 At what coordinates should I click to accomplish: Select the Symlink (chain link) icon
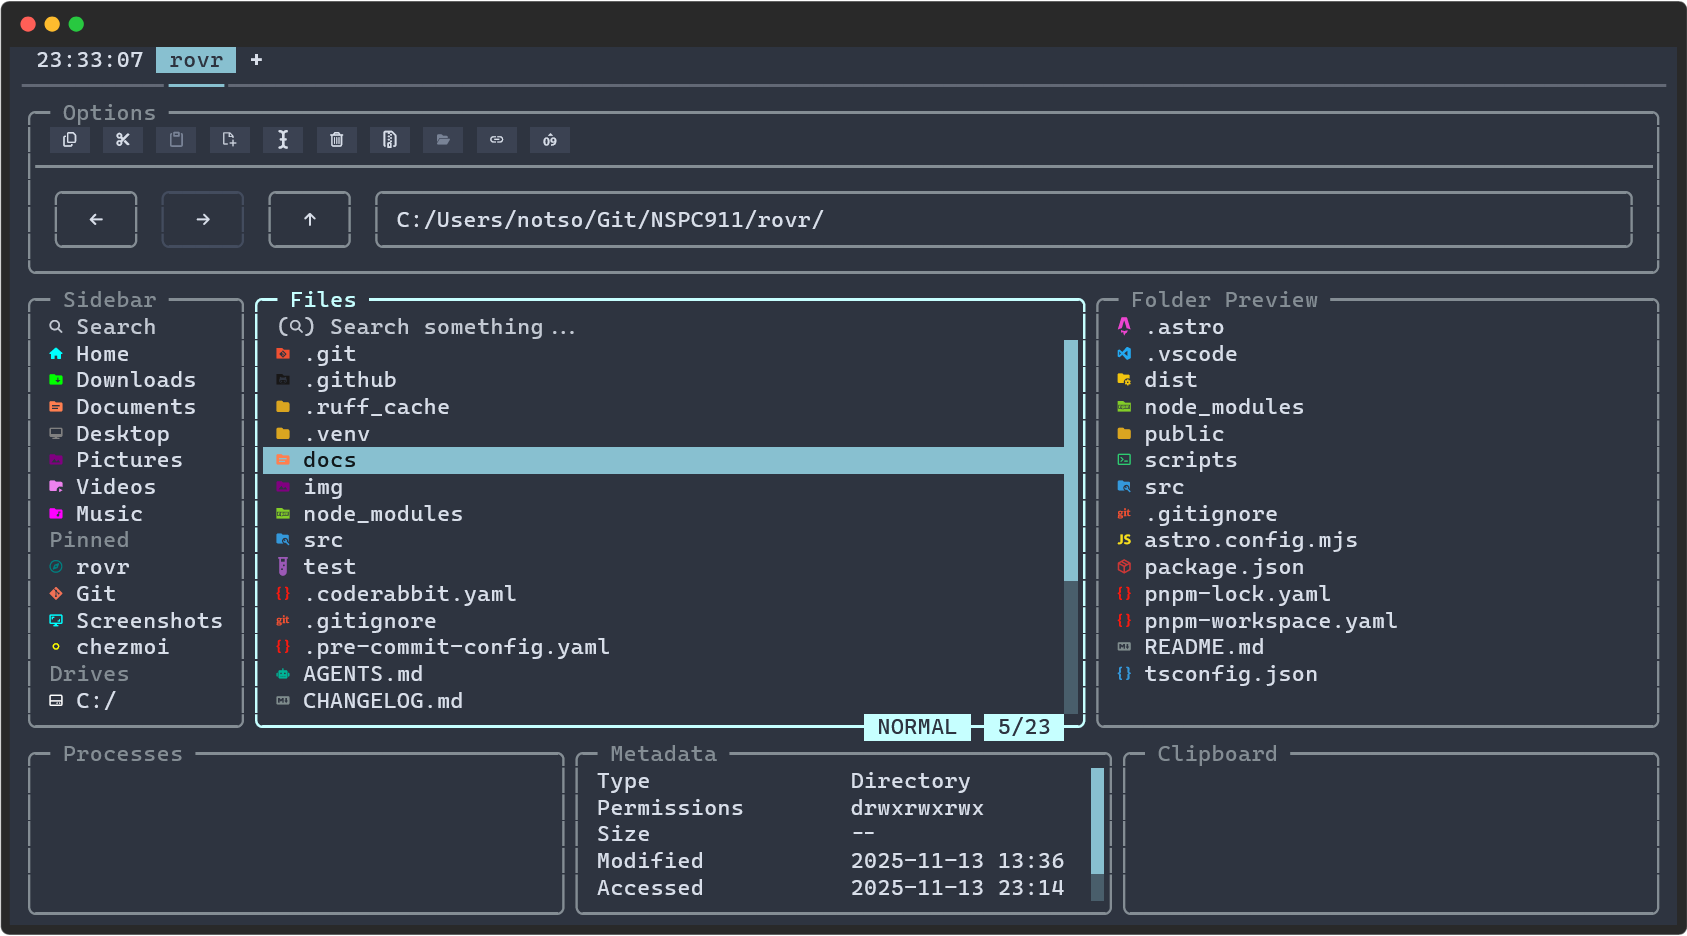click(x=496, y=140)
